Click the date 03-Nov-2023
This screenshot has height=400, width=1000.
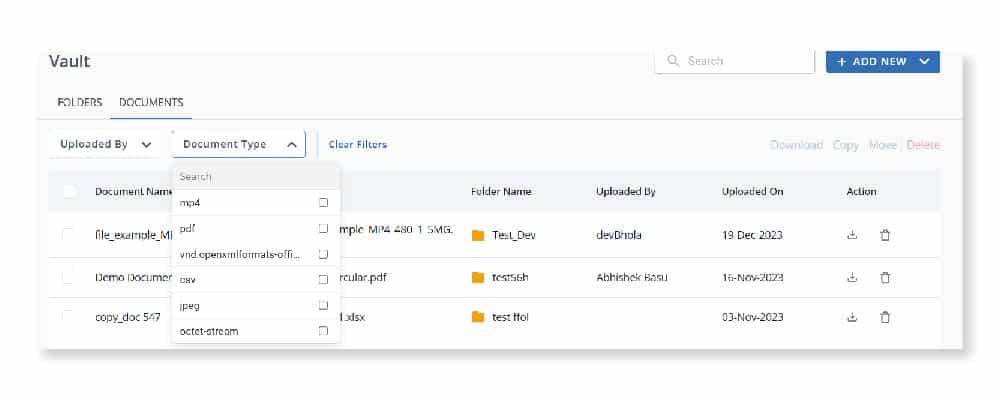[x=753, y=317]
